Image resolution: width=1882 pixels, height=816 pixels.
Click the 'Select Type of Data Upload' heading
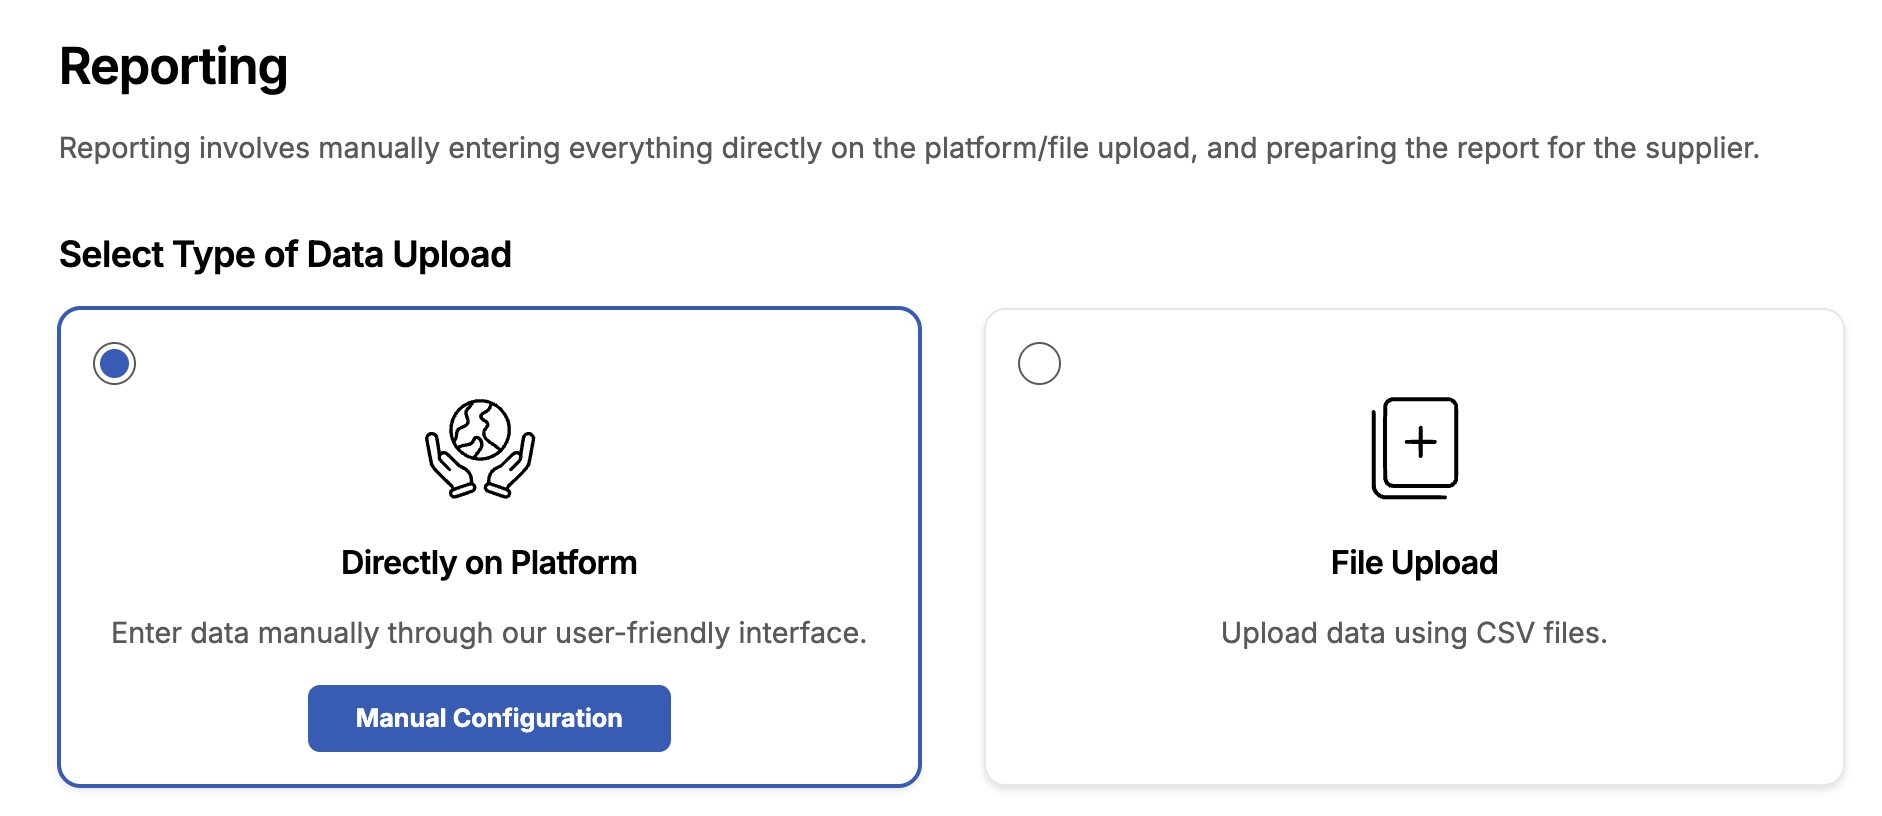pyautogui.click(x=285, y=255)
